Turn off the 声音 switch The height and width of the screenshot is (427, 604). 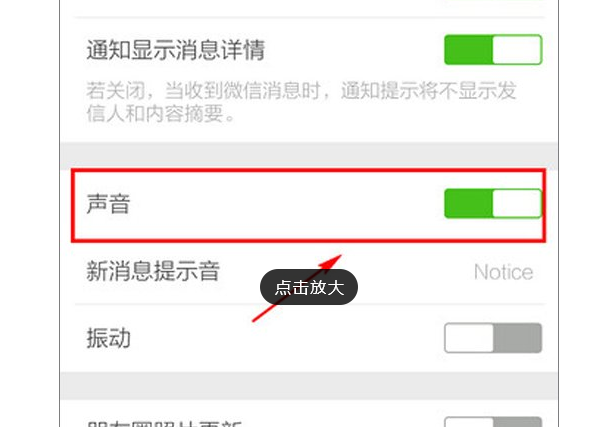[493, 203]
